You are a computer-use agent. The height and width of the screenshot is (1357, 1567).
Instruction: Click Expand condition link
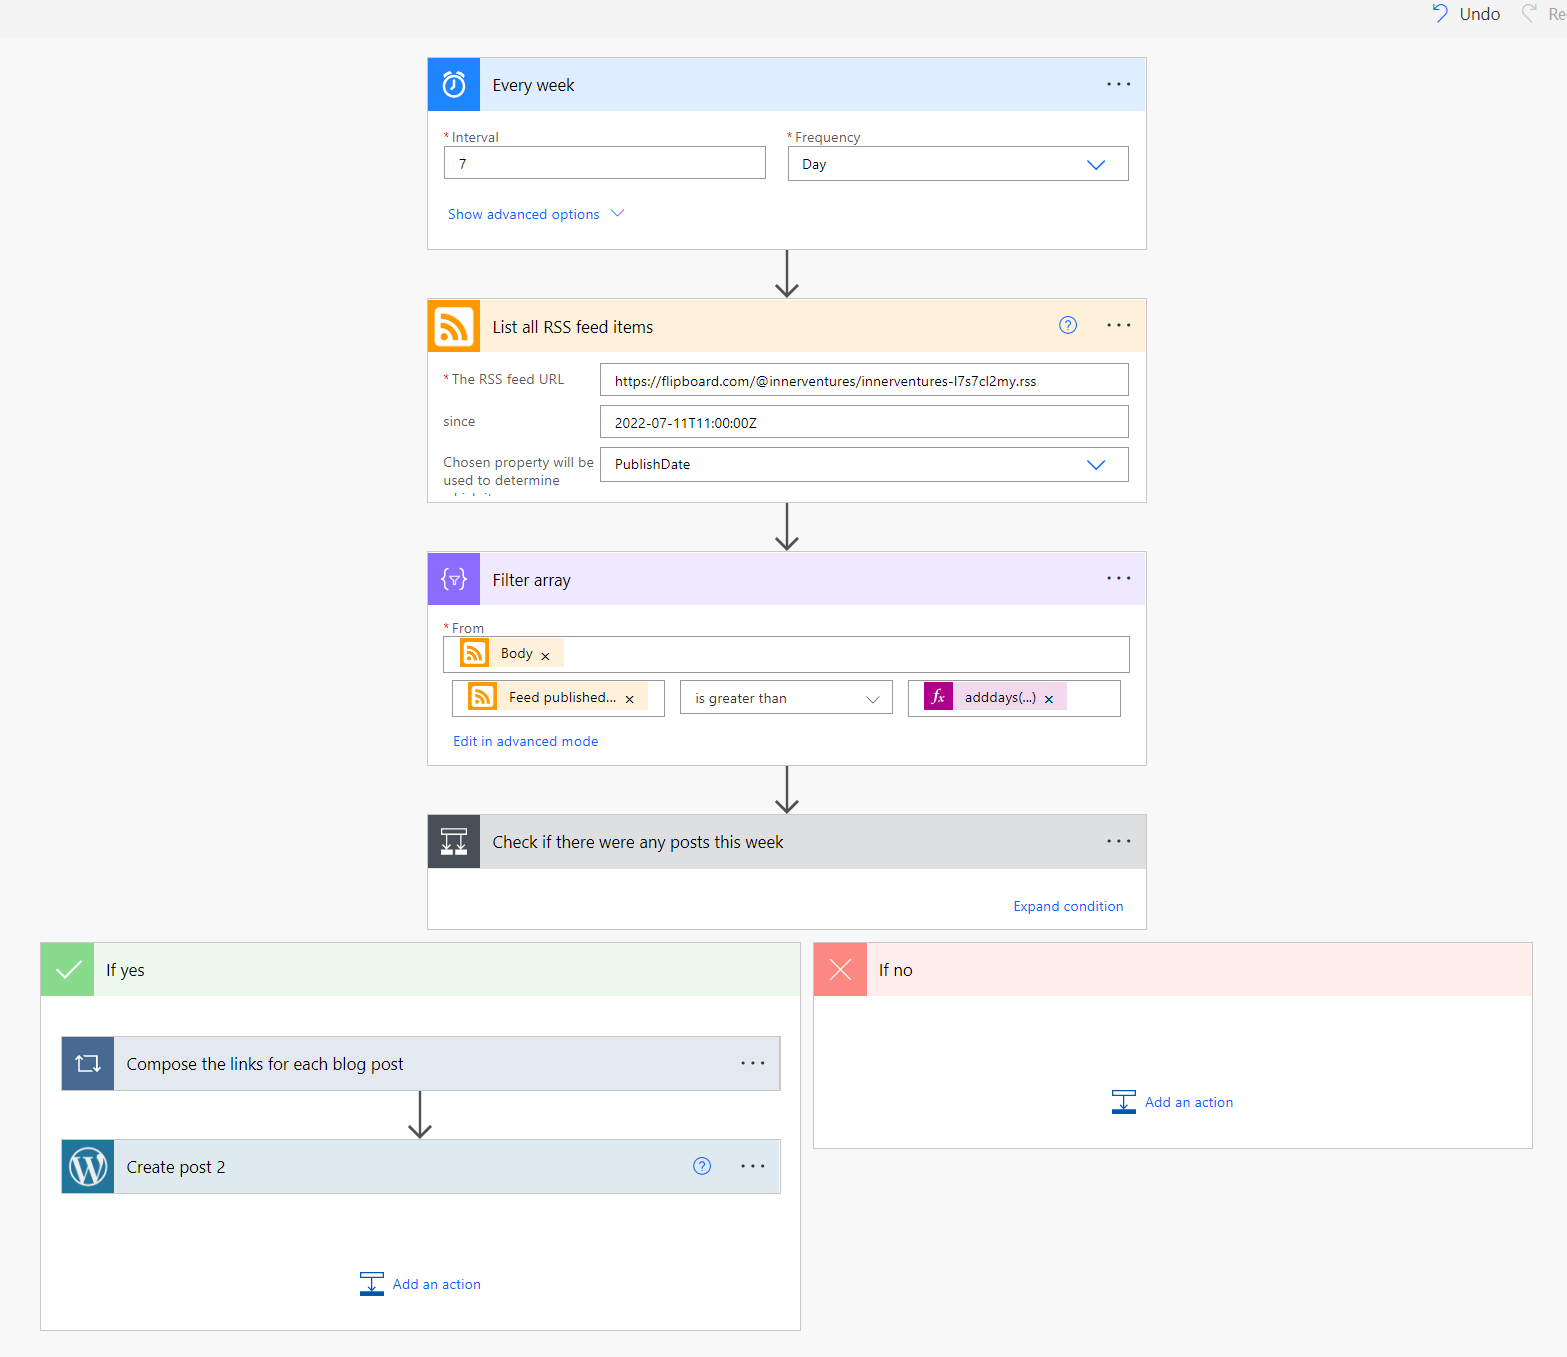point(1068,906)
